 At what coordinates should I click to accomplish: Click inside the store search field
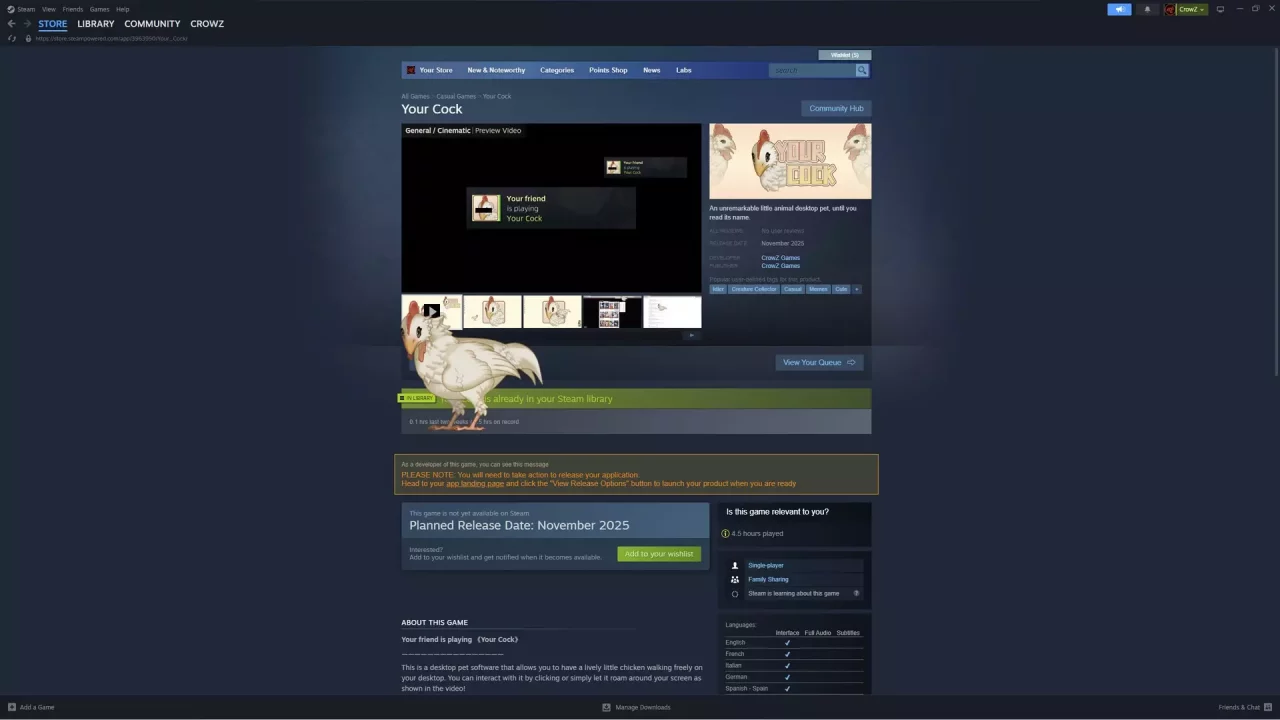812,70
